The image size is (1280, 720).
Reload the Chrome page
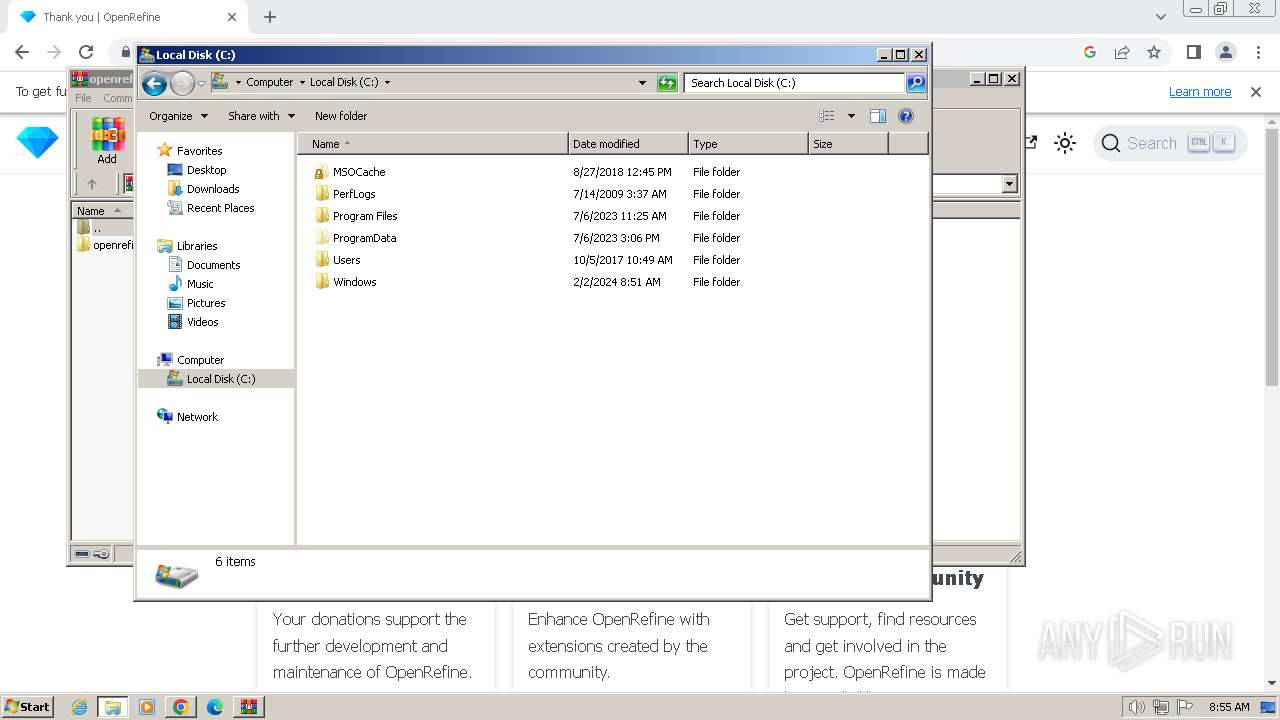point(86,52)
